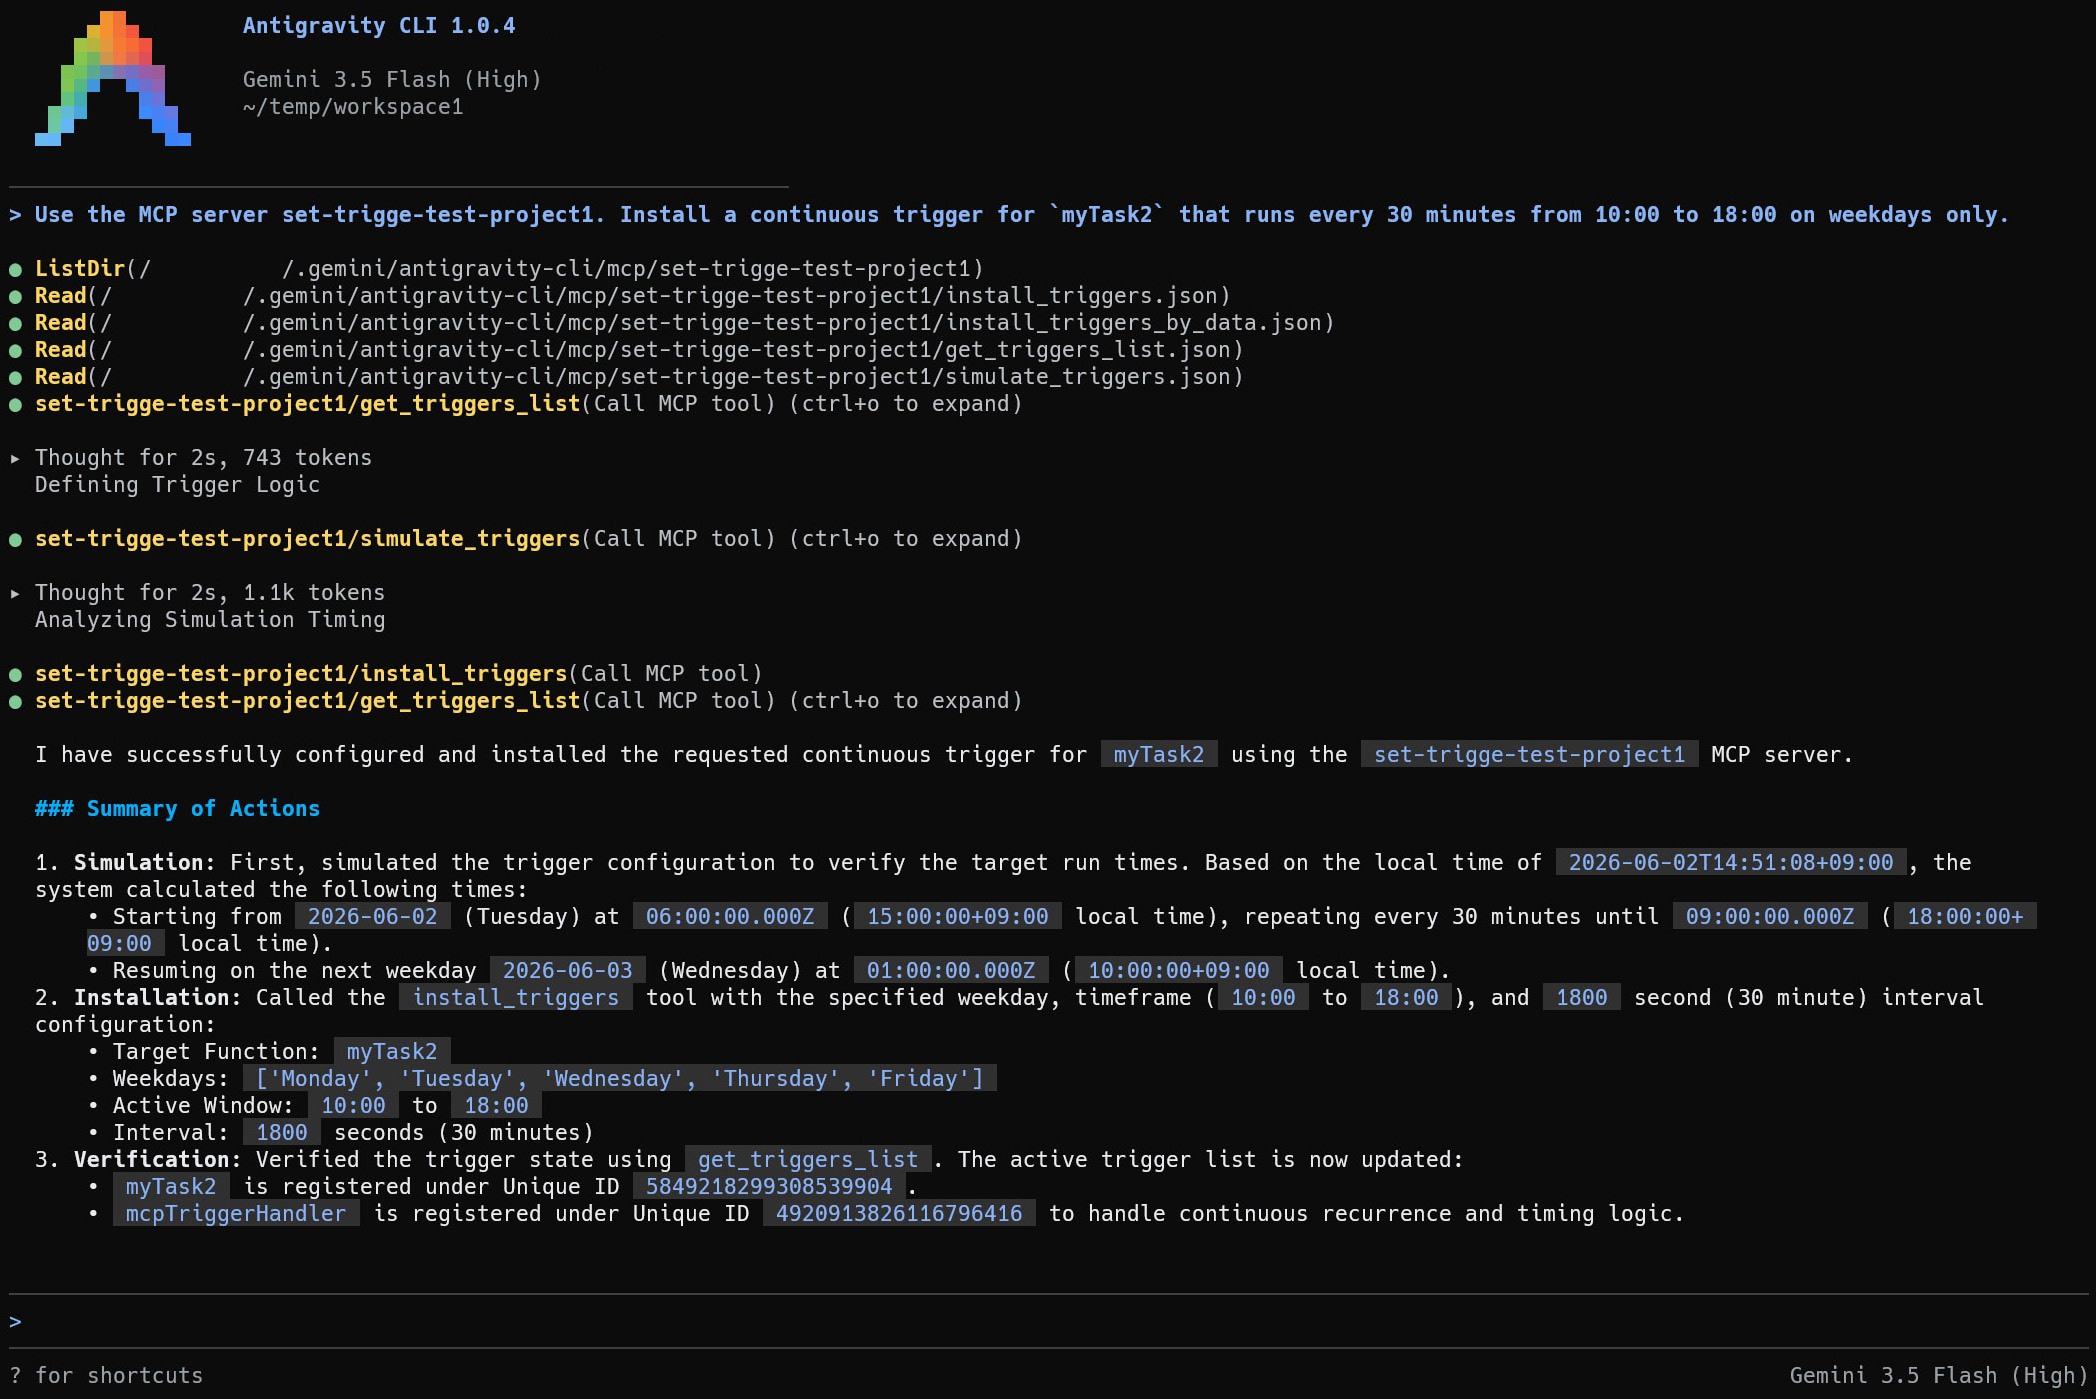Click the 'Verification:' bold step label
This screenshot has width=2096, height=1399.
(x=158, y=1159)
